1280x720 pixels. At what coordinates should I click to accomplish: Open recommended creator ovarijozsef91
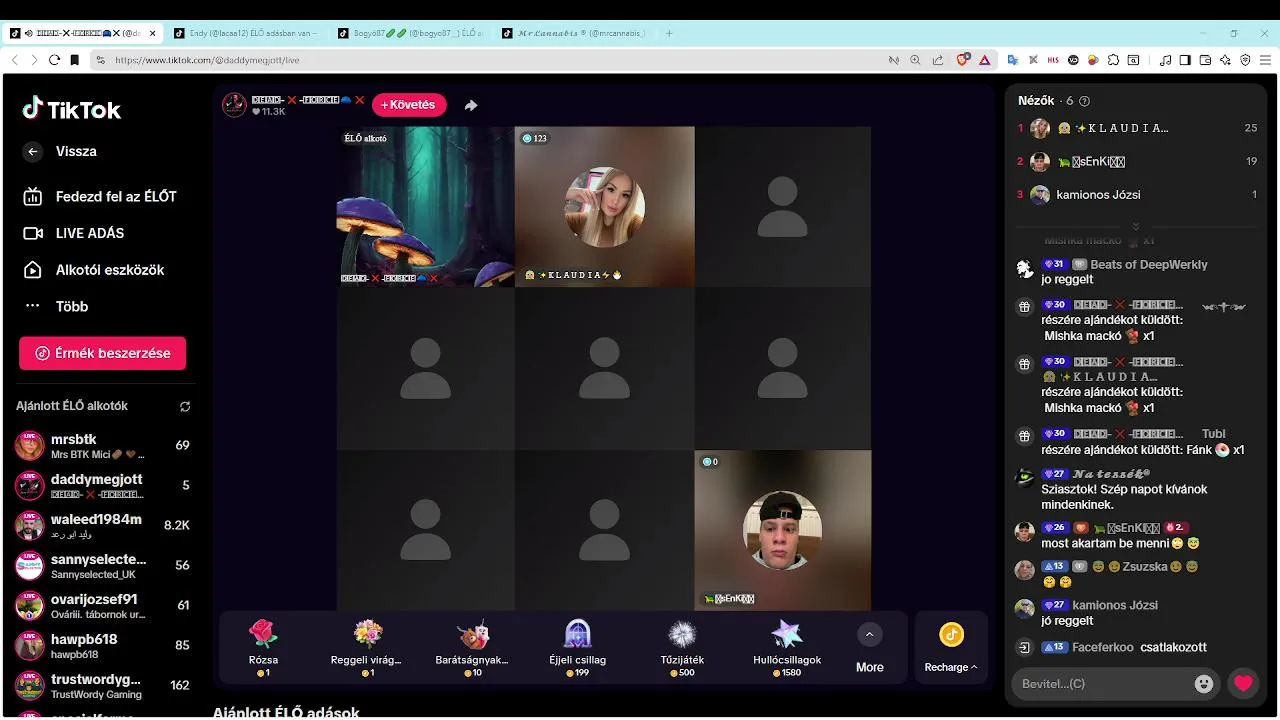tap(102, 606)
